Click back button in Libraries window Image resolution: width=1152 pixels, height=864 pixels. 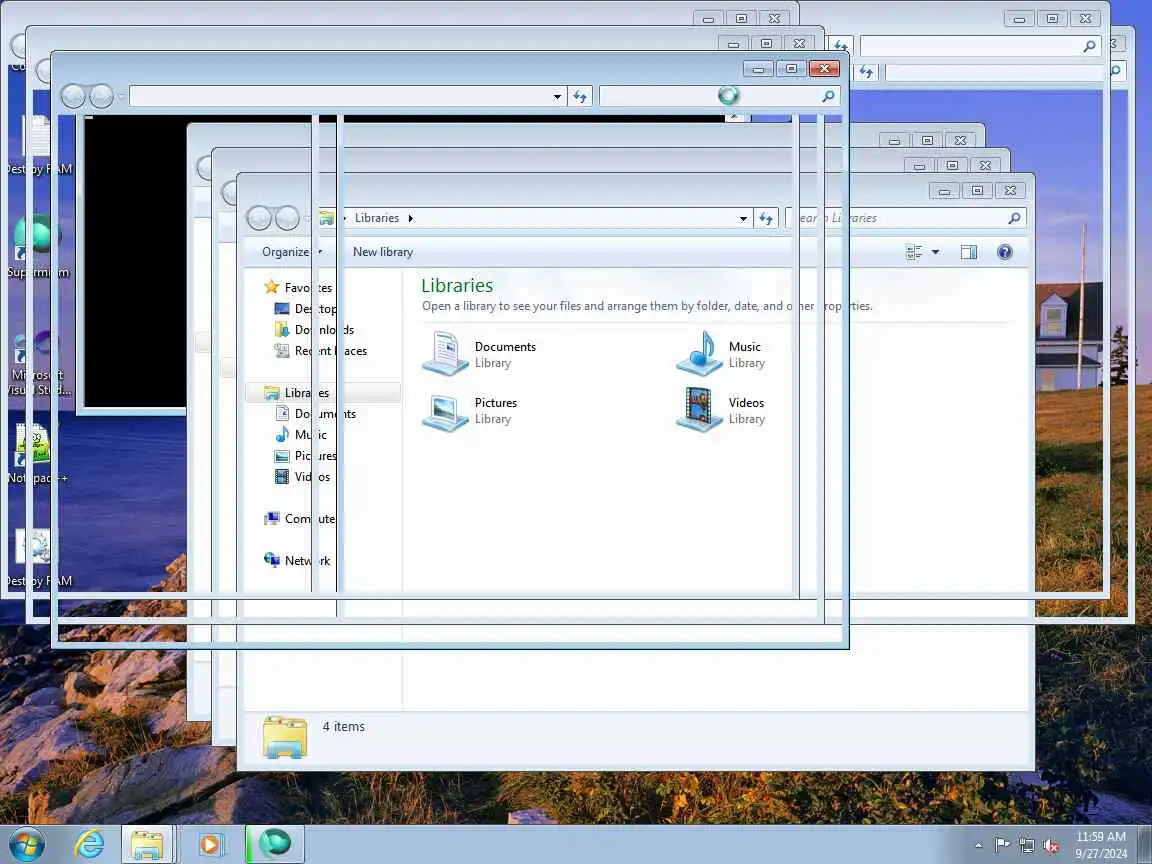(x=259, y=218)
